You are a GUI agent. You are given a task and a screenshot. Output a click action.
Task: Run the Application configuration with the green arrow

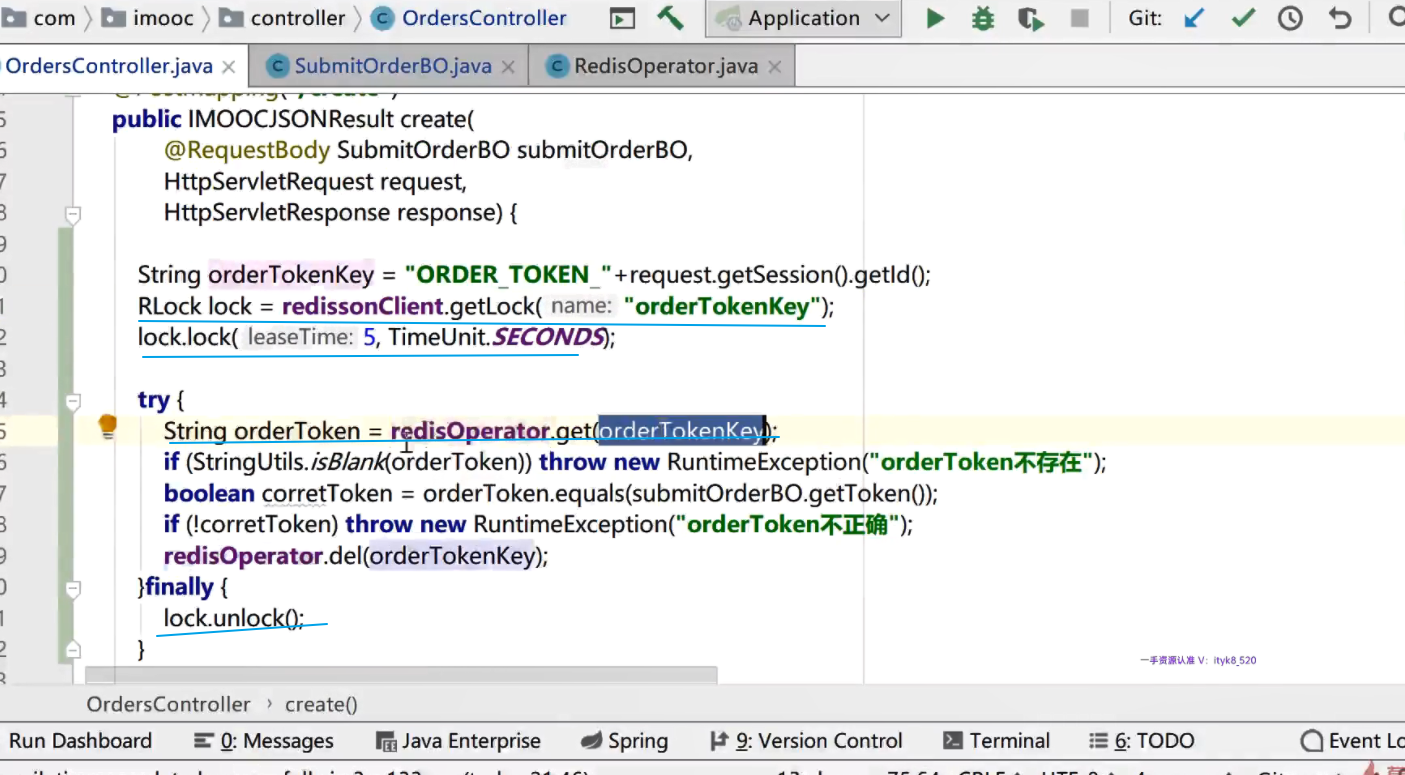[935, 18]
